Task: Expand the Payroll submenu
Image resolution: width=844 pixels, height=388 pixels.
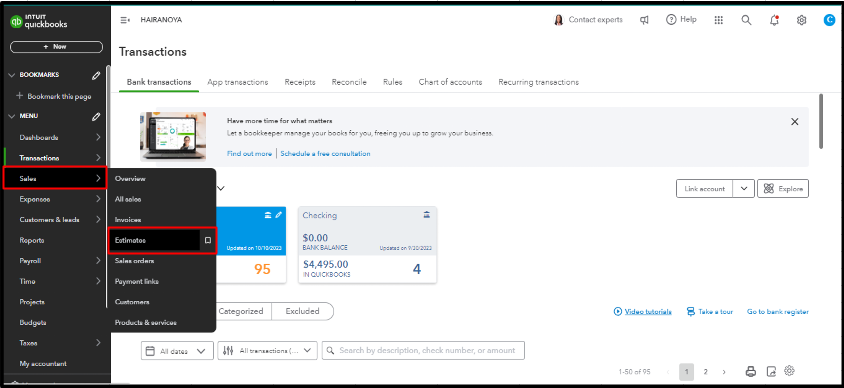Action: 98,260
